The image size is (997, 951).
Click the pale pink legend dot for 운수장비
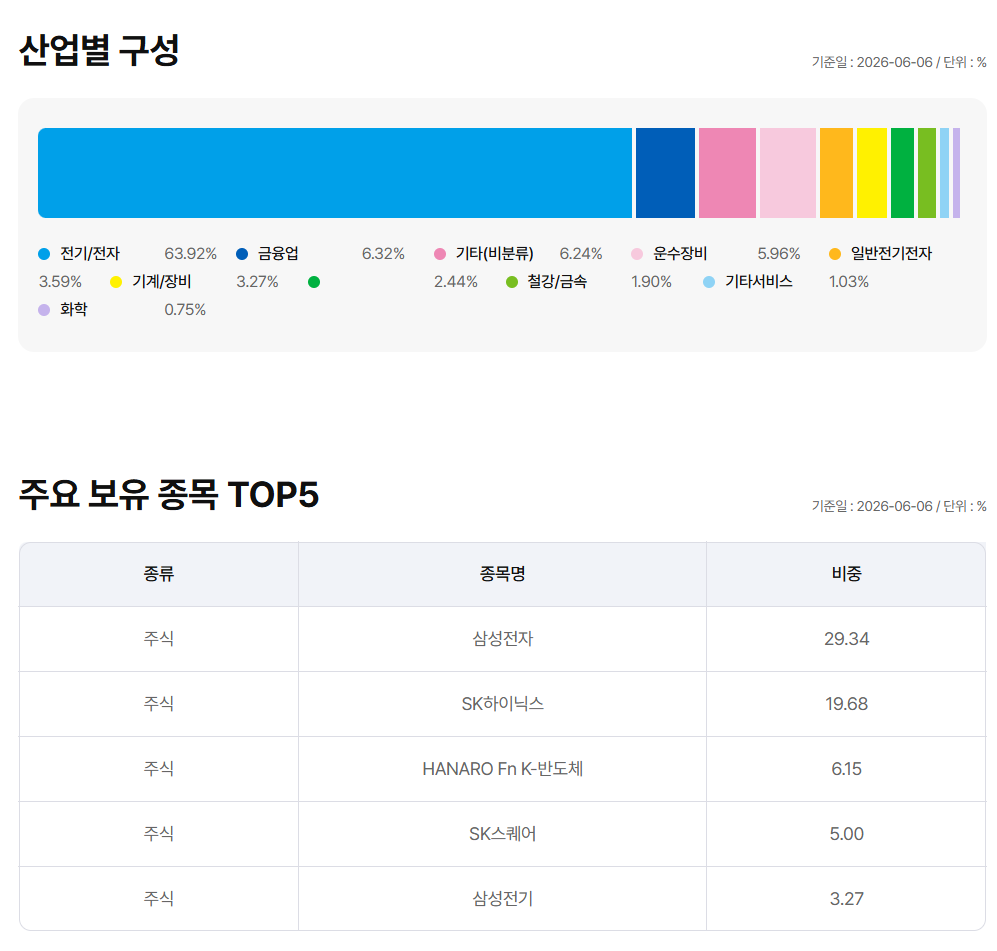[x=637, y=254]
